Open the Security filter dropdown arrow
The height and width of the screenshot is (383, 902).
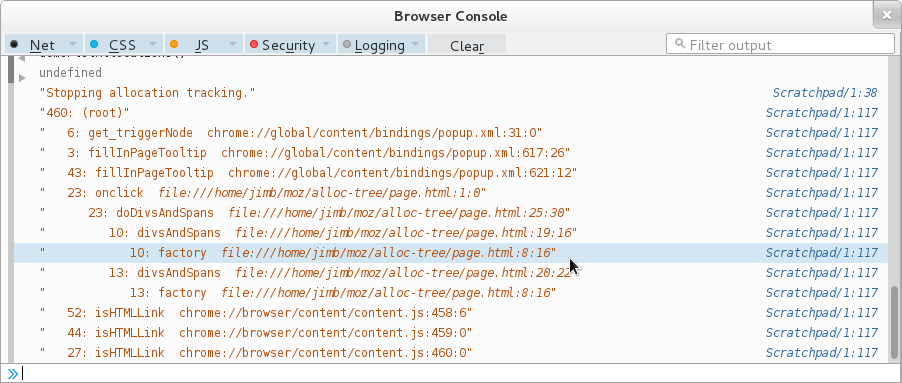point(326,44)
